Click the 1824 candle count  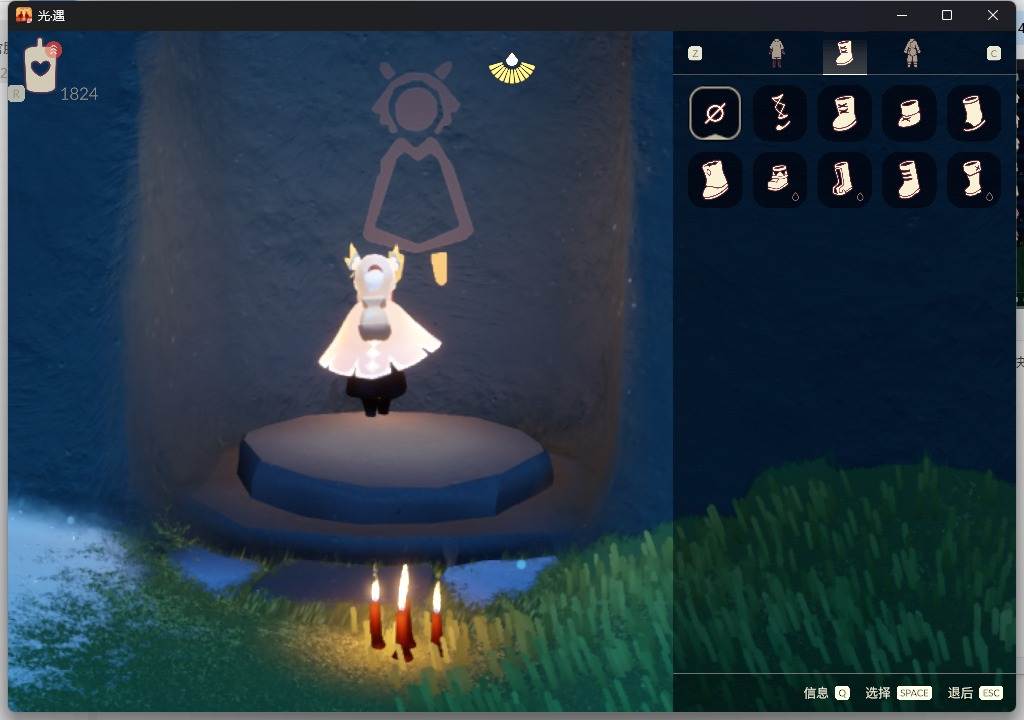pyautogui.click(x=79, y=94)
